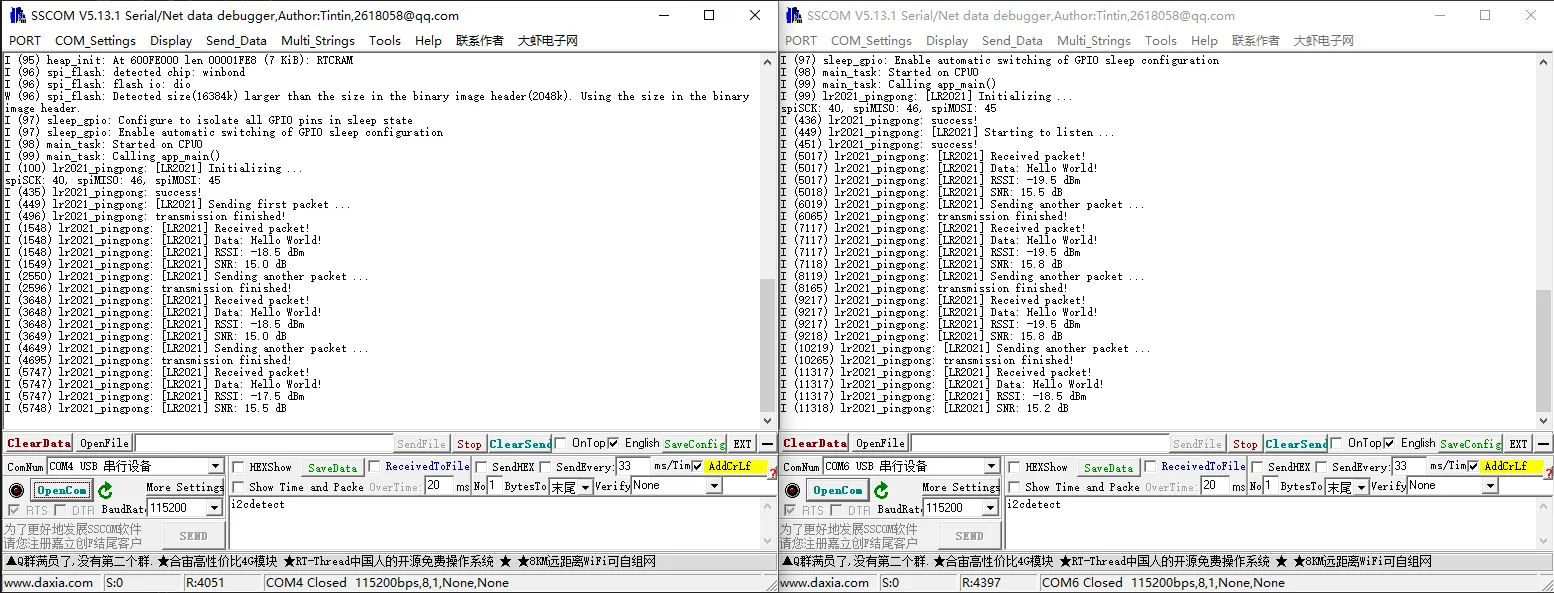Open the Verify None dropdown in COM4 window
1554x593 pixels.
(x=714, y=486)
